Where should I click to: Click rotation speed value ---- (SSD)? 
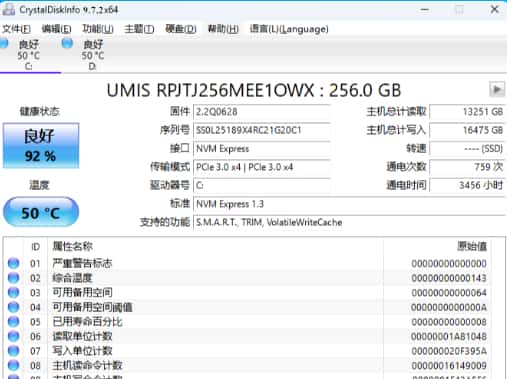point(467,148)
